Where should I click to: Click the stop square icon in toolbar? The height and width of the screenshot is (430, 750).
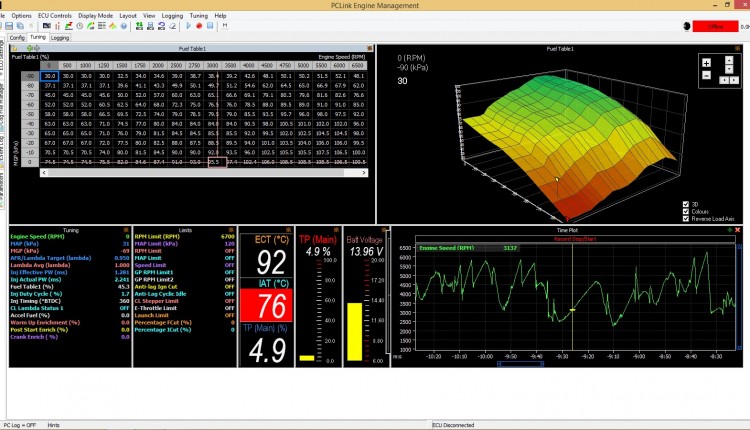tap(210, 26)
